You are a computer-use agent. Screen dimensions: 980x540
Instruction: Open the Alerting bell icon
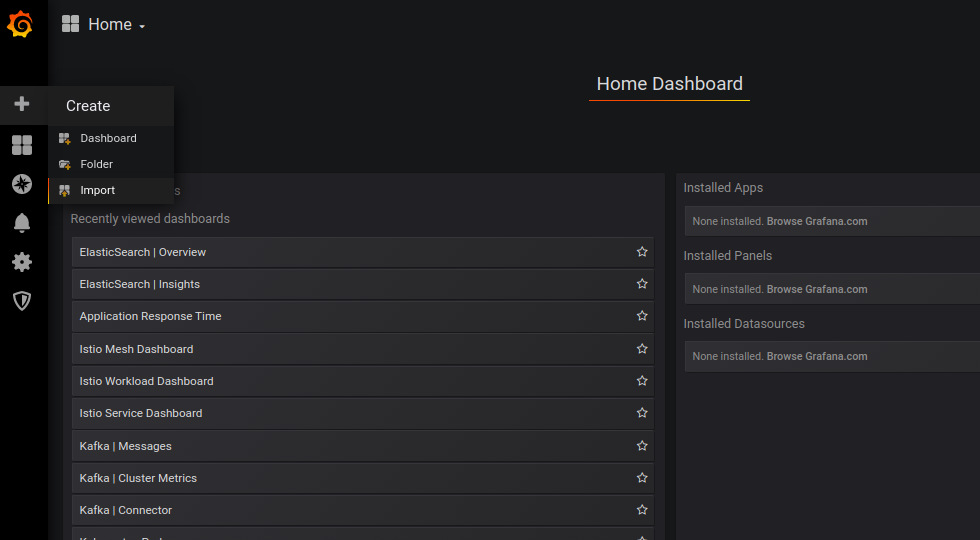click(22, 223)
